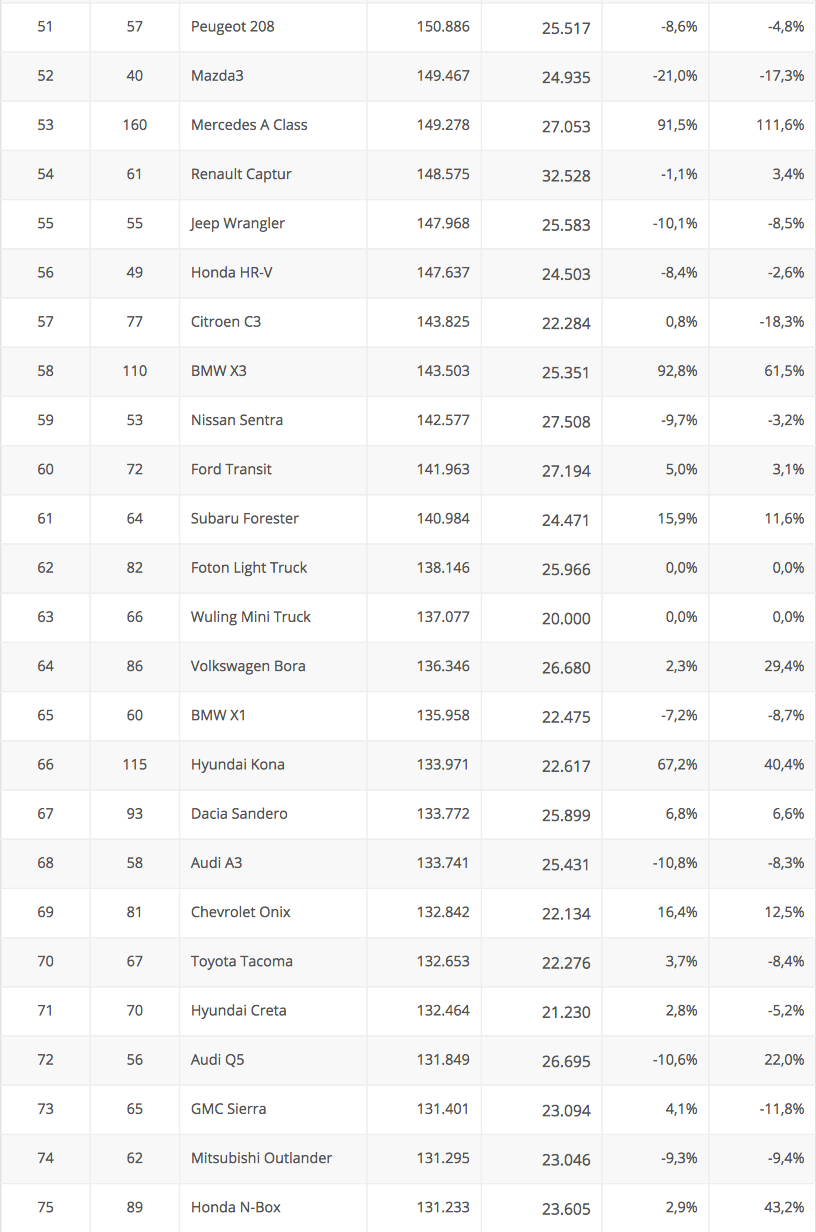The image size is (816, 1232).
Task: Select Honda HR-V in the list
Action: coord(231,272)
